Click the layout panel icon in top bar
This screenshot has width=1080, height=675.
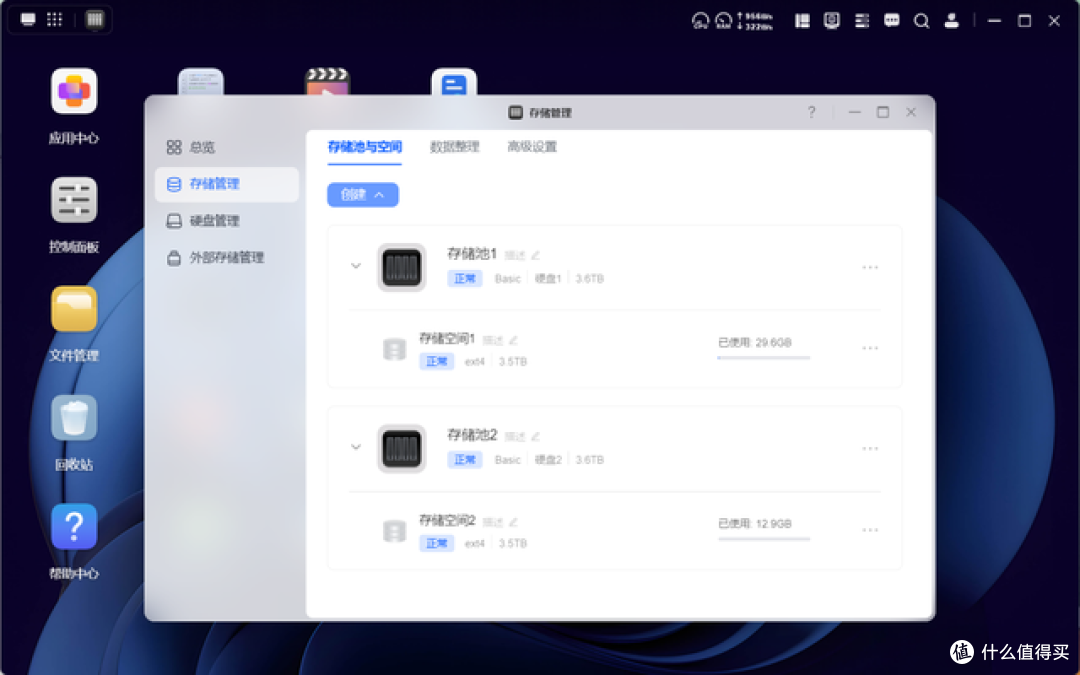[x=802, y=21]
